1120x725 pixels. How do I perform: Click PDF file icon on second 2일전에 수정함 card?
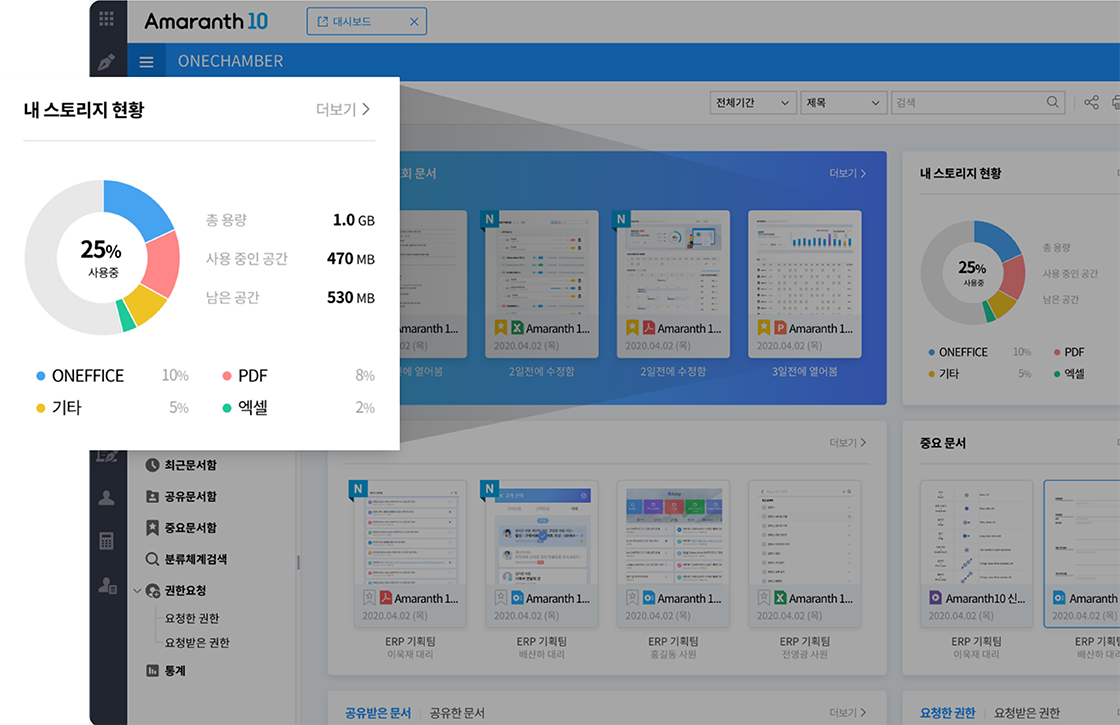[x=649, y=328]
